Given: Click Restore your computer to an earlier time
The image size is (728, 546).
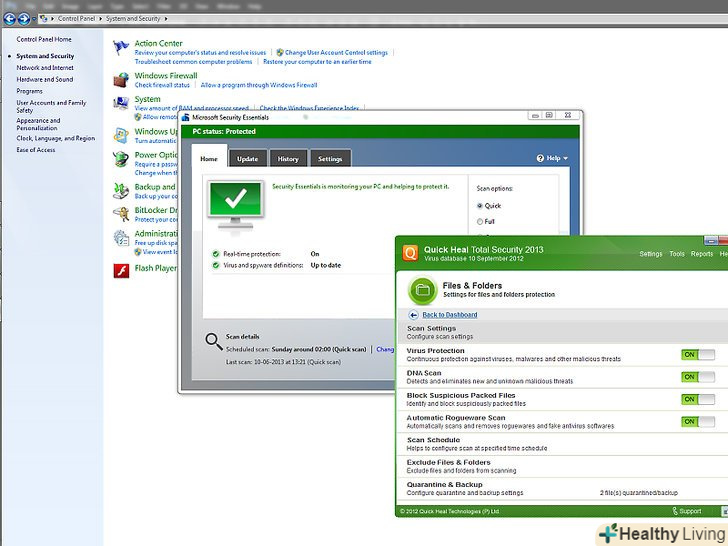Looking at the screenshot, I should tap(317, 61).
